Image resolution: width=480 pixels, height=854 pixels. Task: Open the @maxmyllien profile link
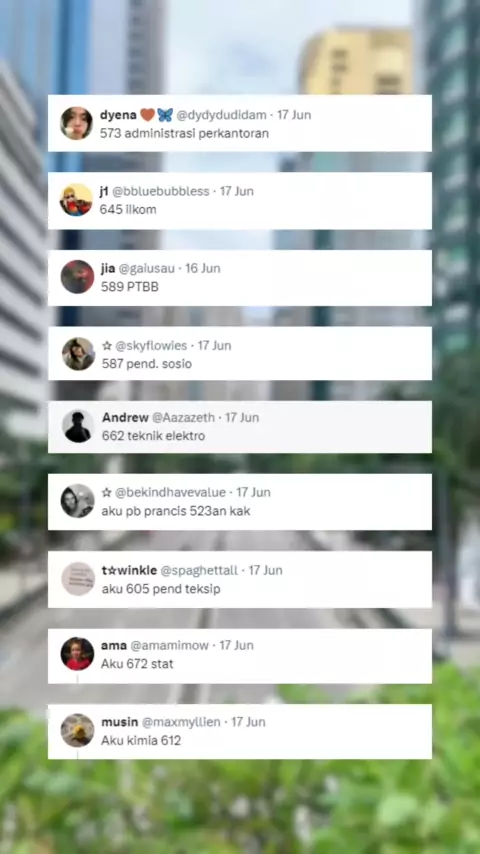181,722
